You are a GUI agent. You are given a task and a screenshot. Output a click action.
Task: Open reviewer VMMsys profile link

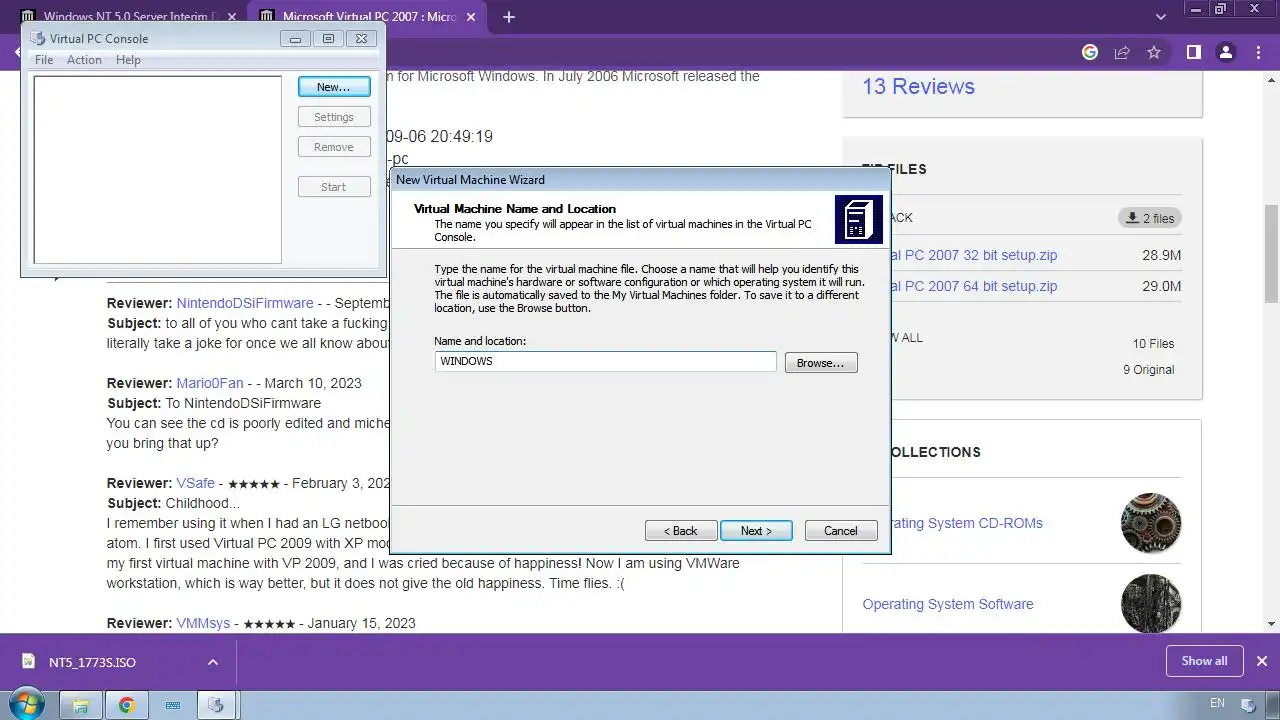click(203, 623)
